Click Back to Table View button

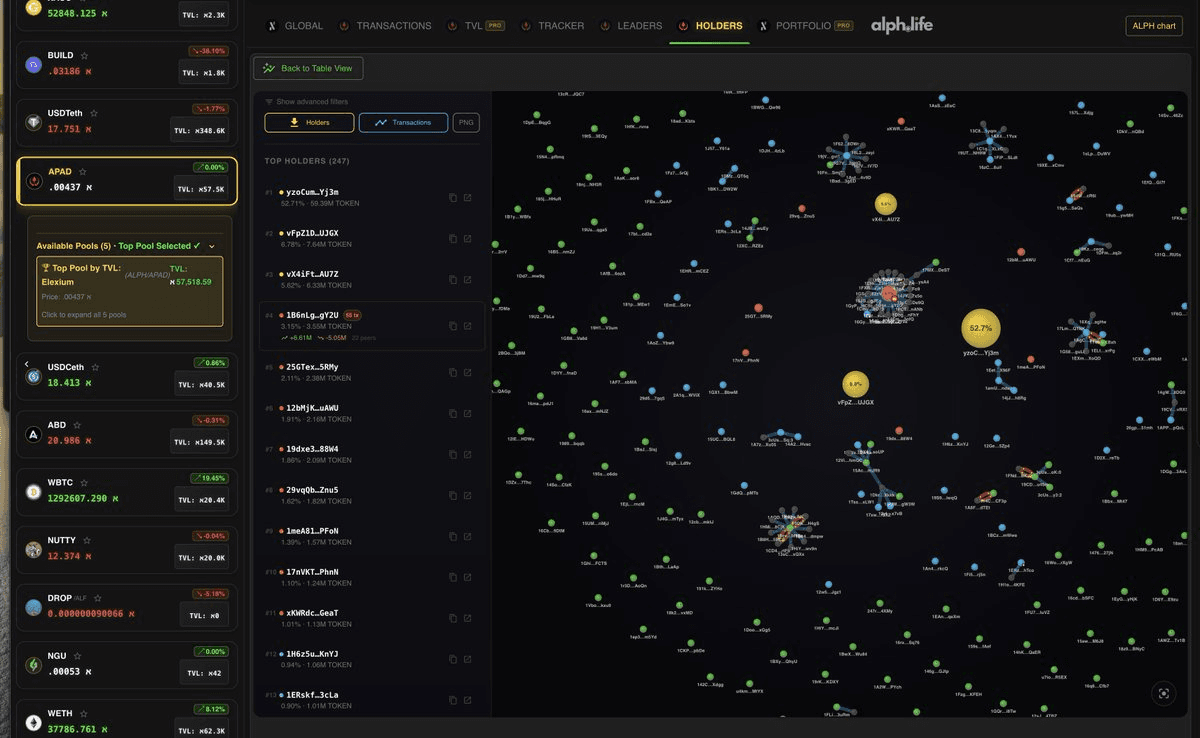(308, 68)
